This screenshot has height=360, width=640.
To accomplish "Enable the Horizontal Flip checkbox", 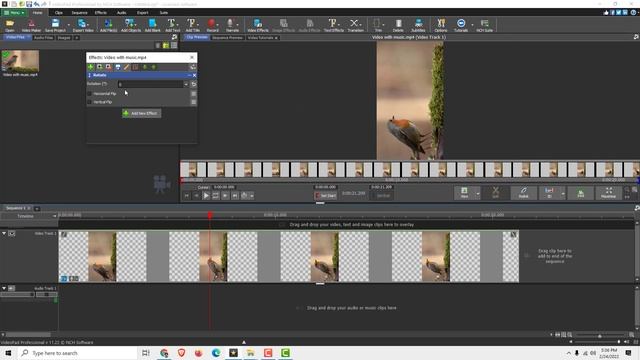I will click(90, 94).
